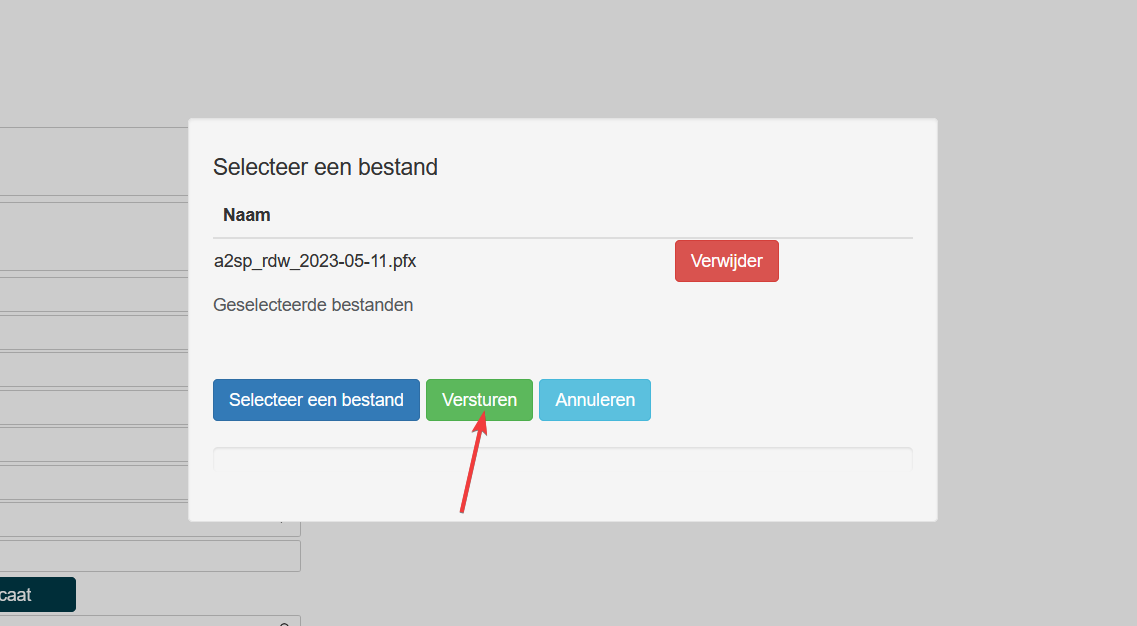1137x626 pixels.
Task: Focus the second tall text area in background
Action: [90, 235]
